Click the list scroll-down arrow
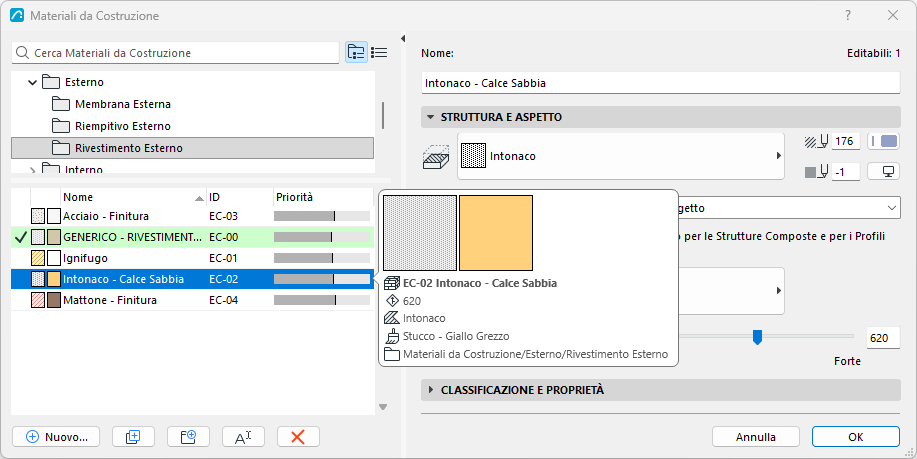This screenshot has width=917, height=459. pyautogui.click(x=383, y=407)
